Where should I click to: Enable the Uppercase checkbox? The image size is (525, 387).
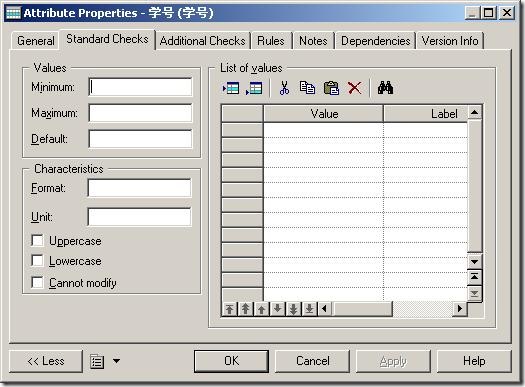(37, 240)
